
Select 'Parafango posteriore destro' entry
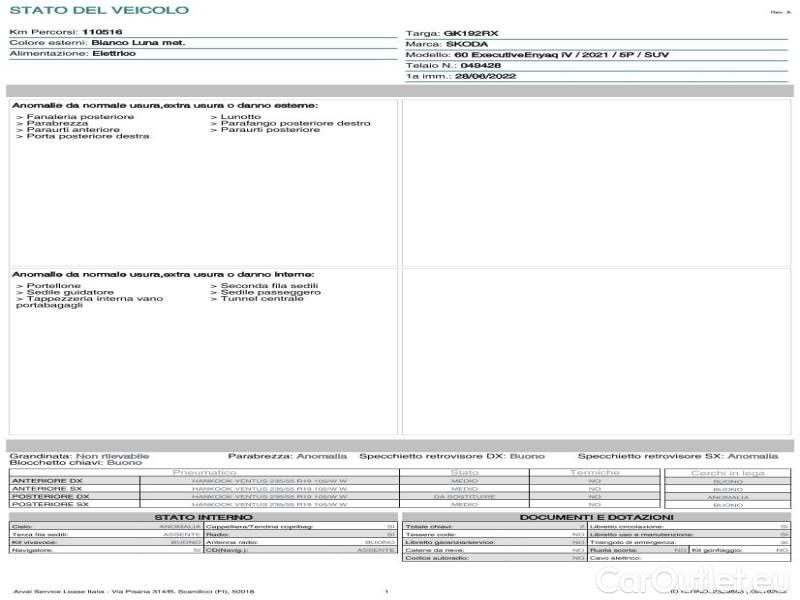point(295,123)
